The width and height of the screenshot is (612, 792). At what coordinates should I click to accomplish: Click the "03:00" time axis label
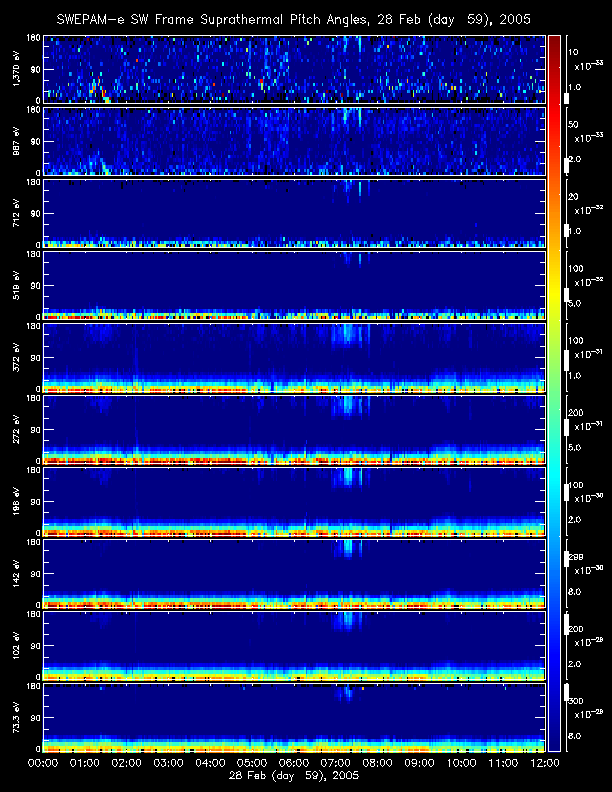click(x=168, y=763)
